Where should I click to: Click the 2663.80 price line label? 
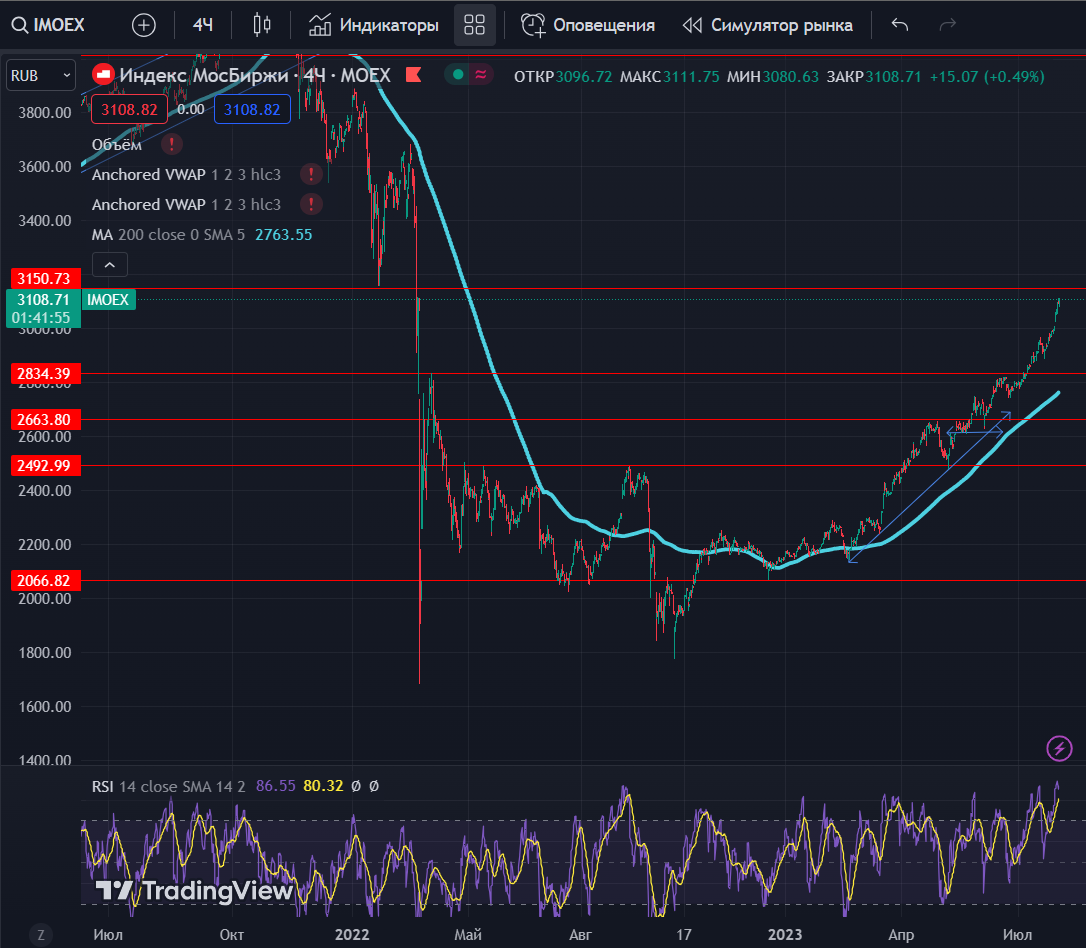click(x=44, y=420)
